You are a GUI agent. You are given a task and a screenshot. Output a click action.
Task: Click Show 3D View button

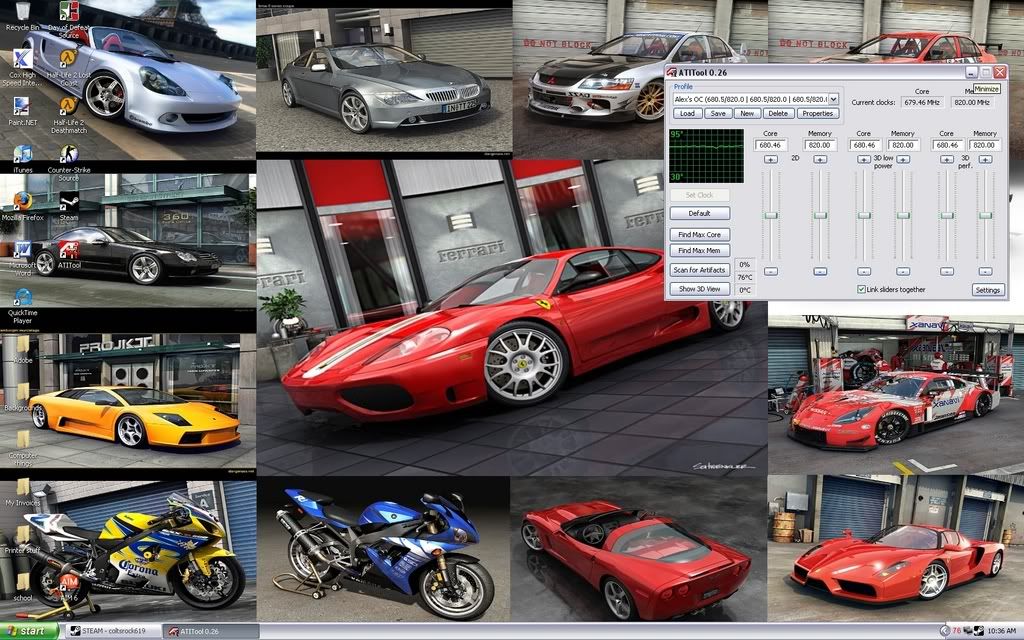click(x=699, y=289)
